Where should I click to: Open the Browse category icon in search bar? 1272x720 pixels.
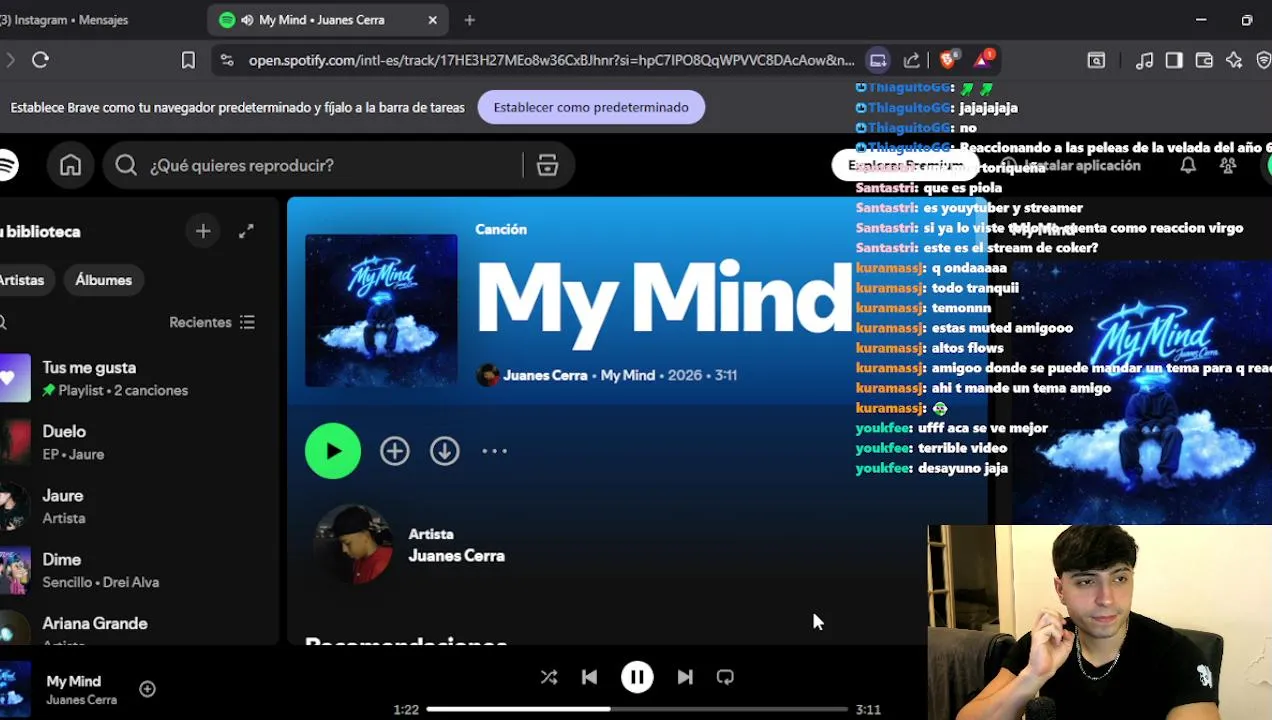coord(547,166)
